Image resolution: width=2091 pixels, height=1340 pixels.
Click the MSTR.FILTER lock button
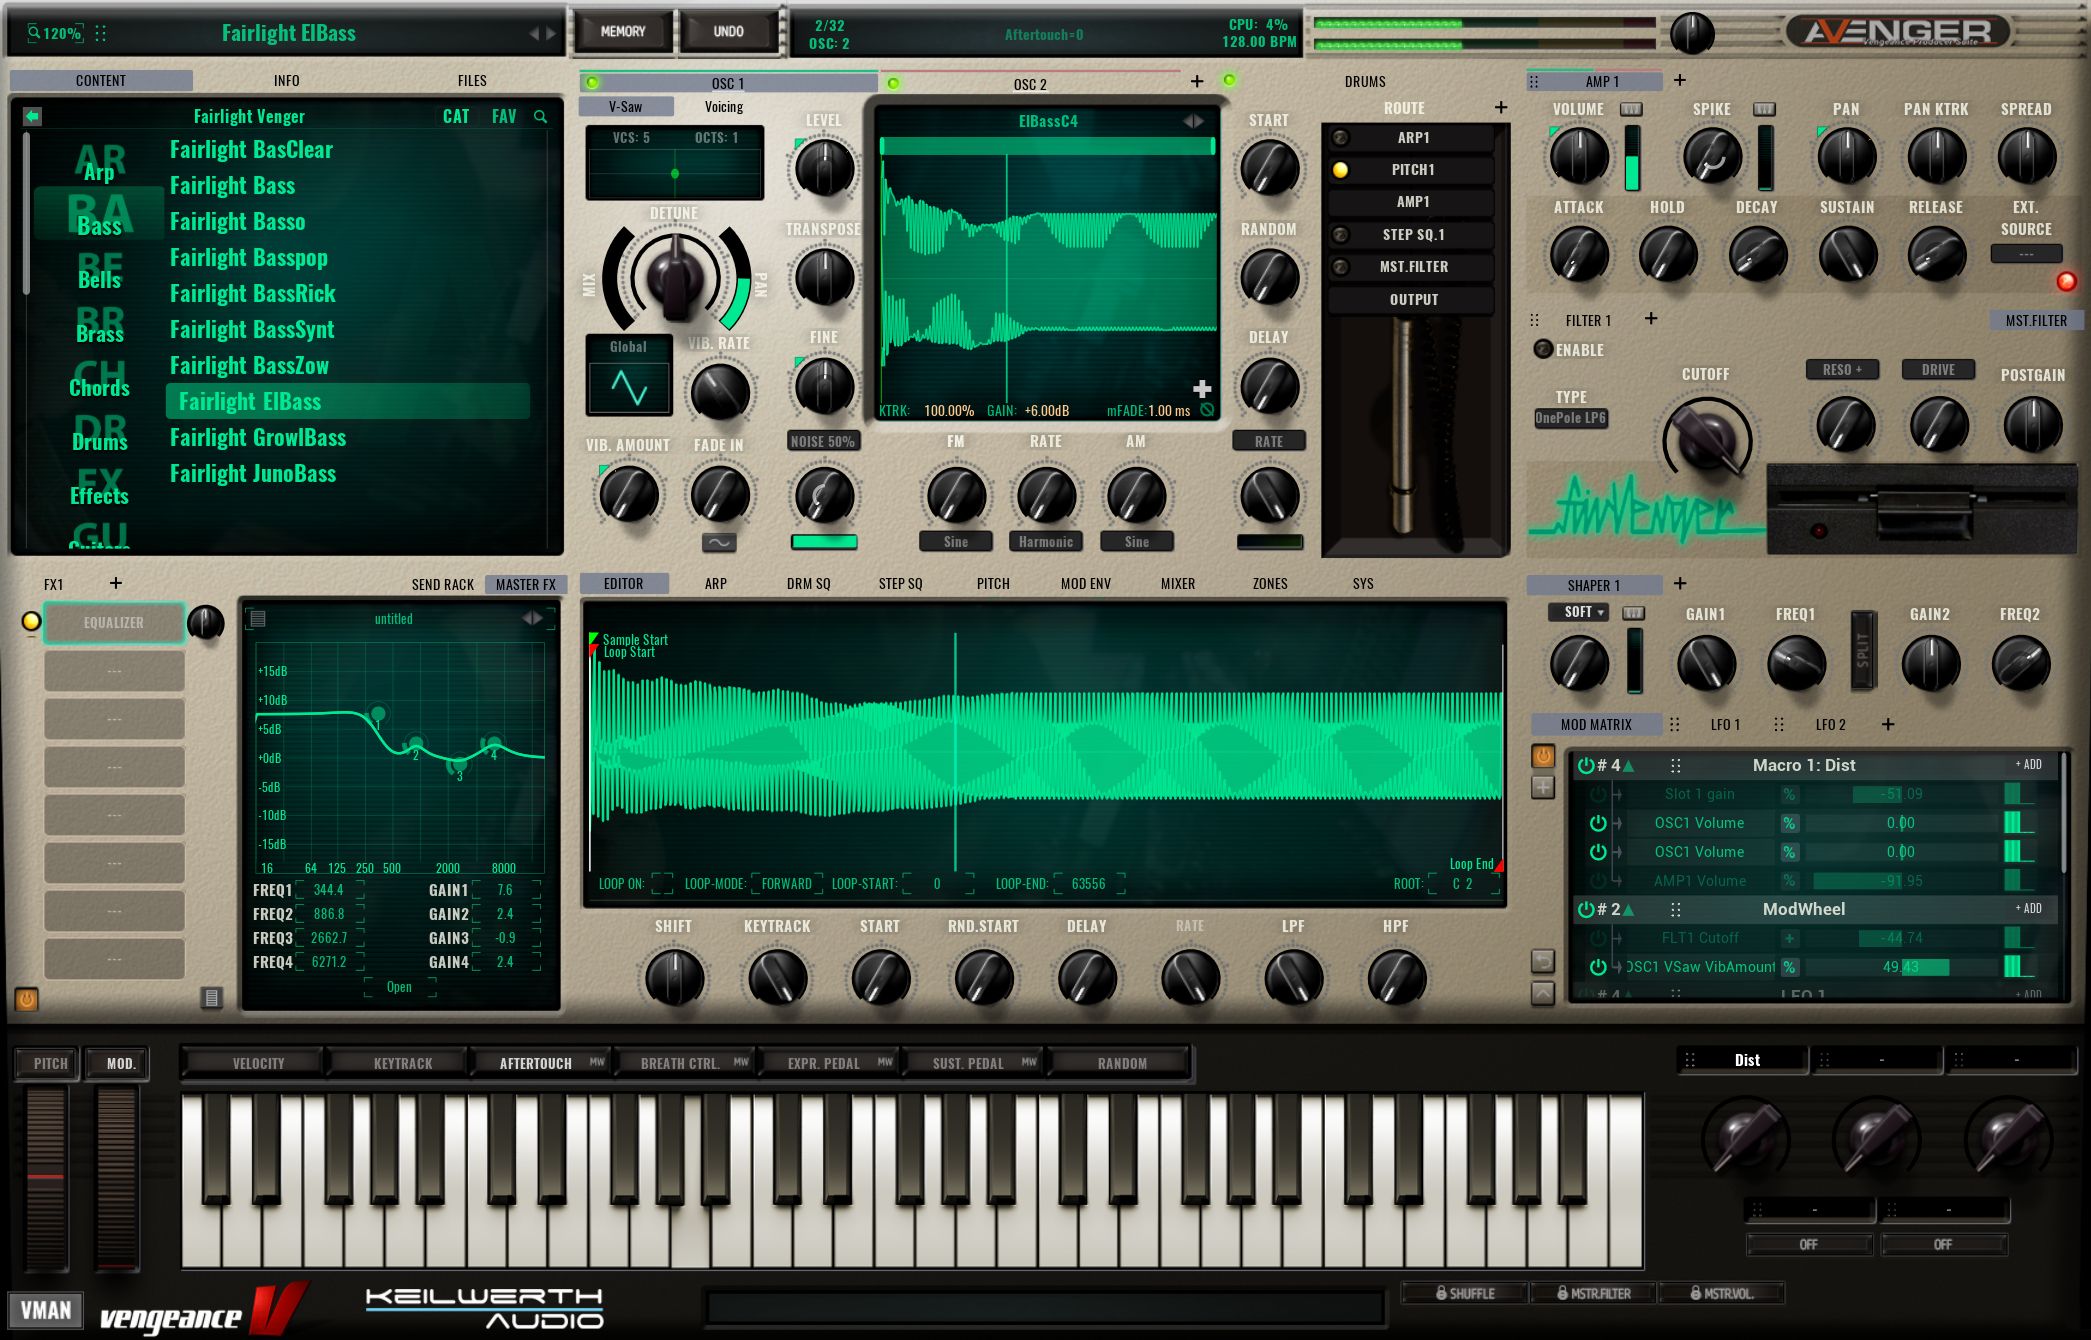1593,1293
